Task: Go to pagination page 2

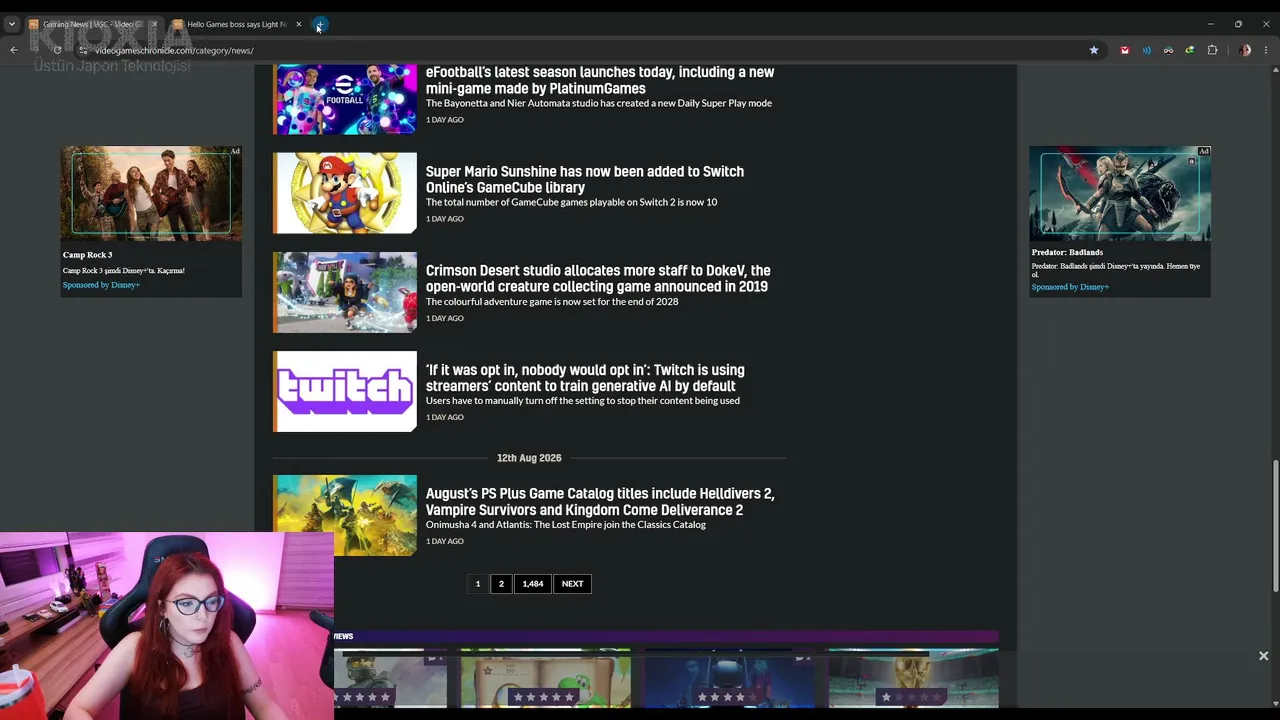Action: click(501, 584)
